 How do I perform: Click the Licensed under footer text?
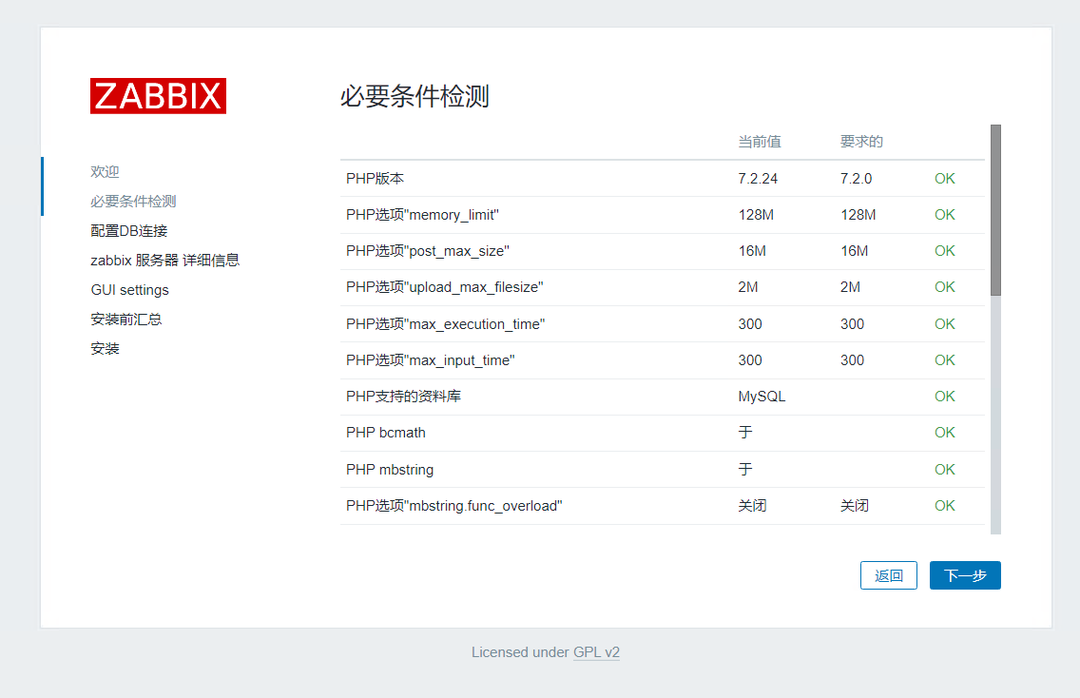point(520,652)
